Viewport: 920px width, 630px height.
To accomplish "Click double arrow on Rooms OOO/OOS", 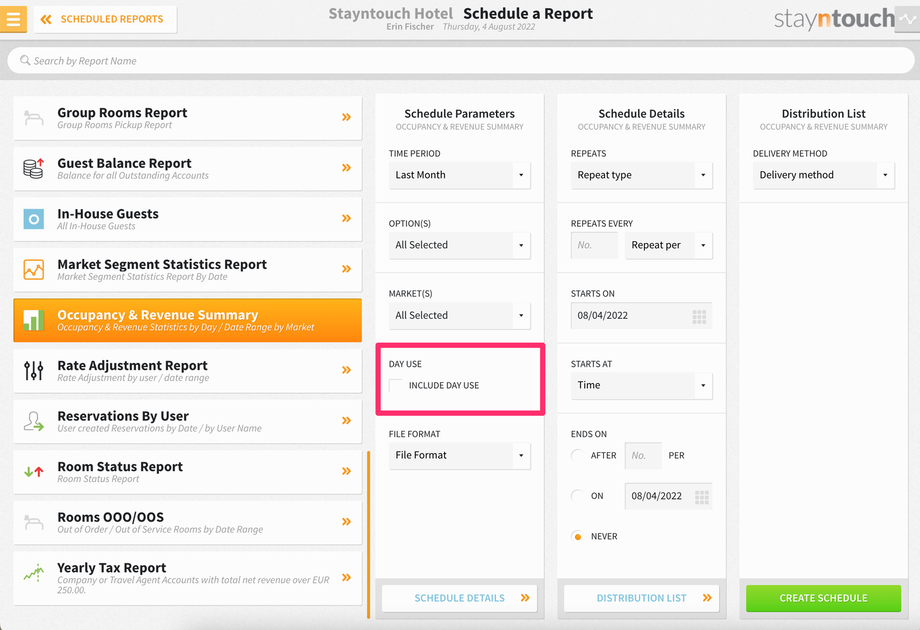I will point(347,521).
